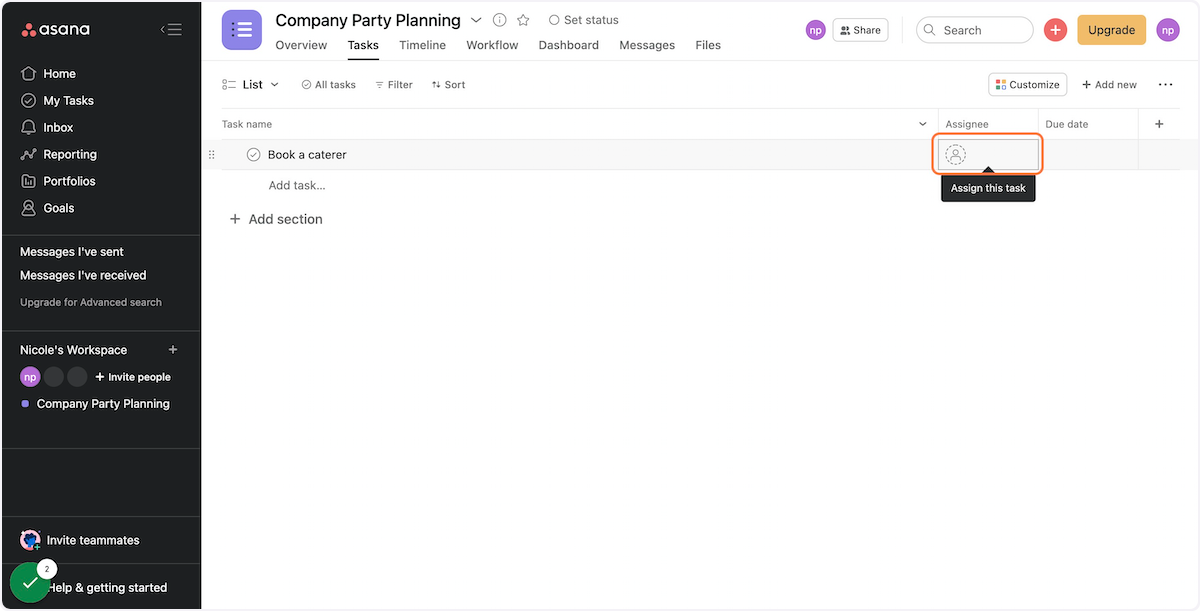Open the Filter options
Viewport: 1200px width, 611px height.
pos(394,85)
